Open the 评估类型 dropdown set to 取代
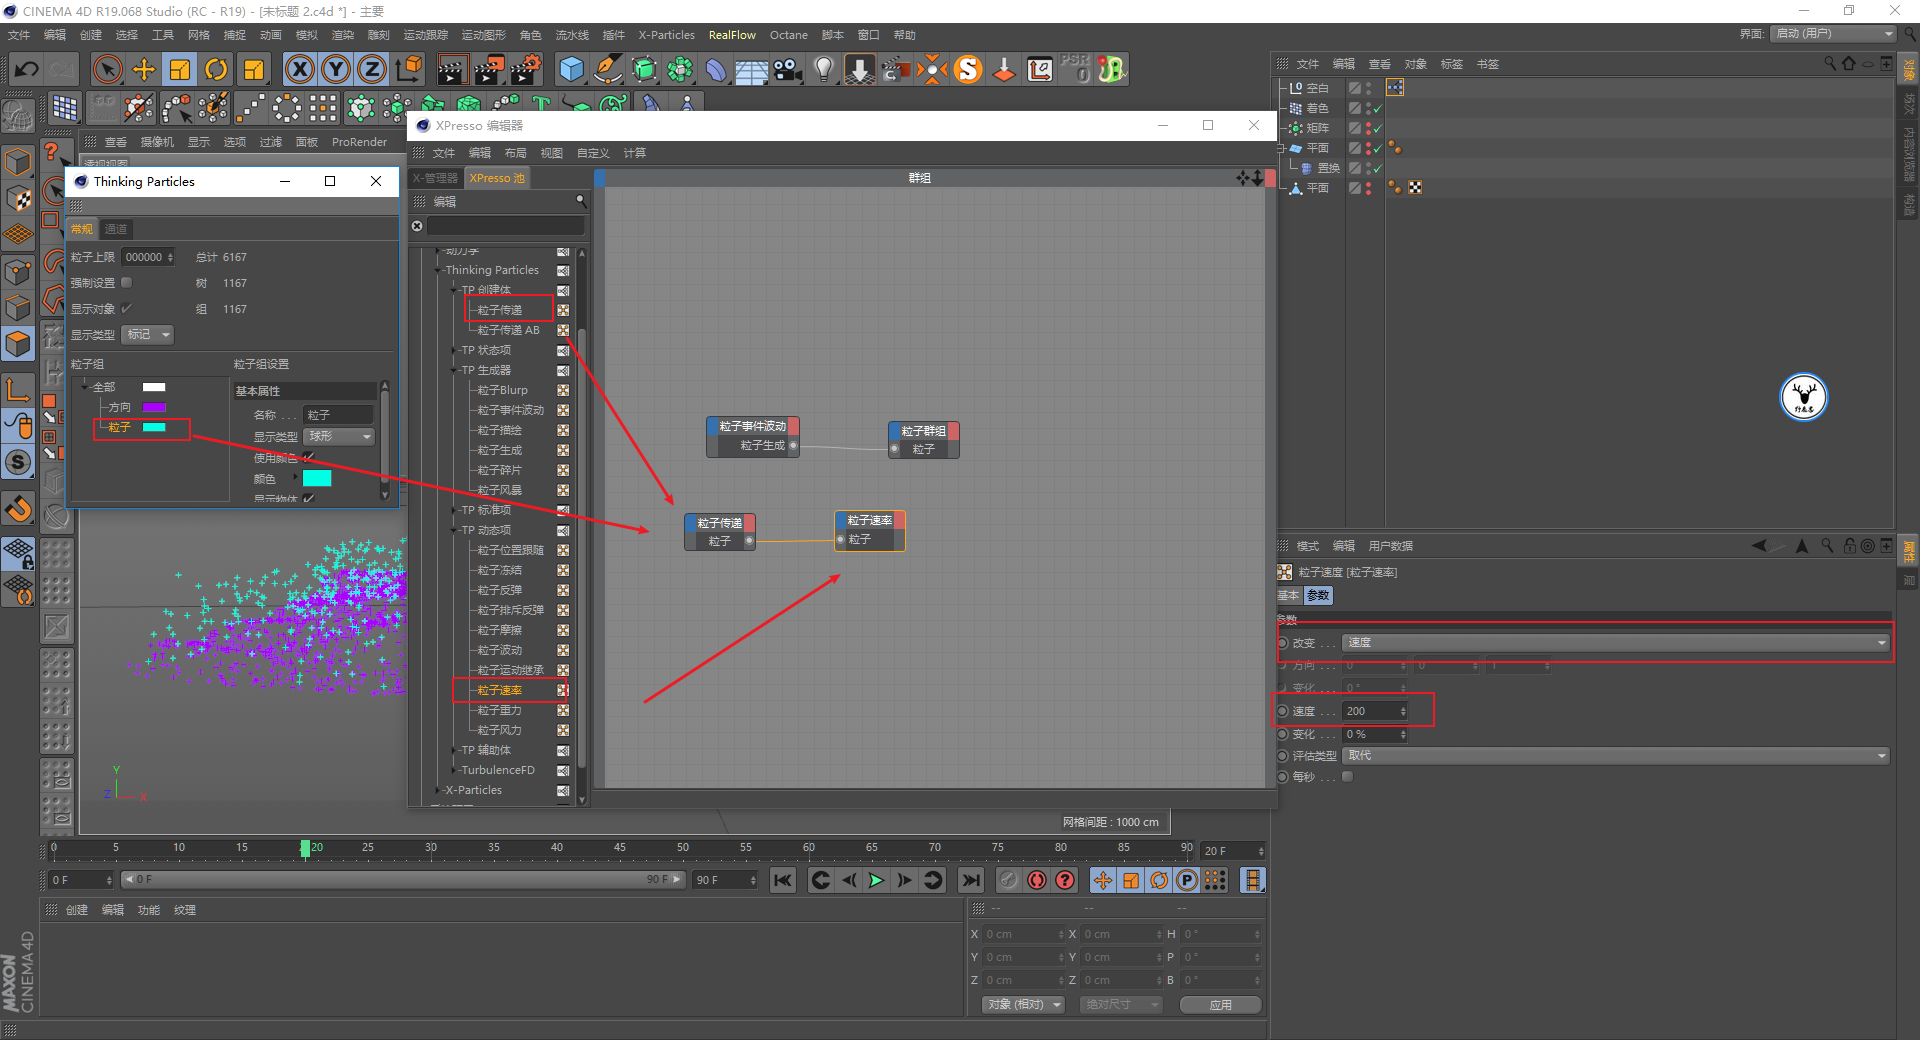Screen dimensions: 1920x1040 click(1616, 756)
